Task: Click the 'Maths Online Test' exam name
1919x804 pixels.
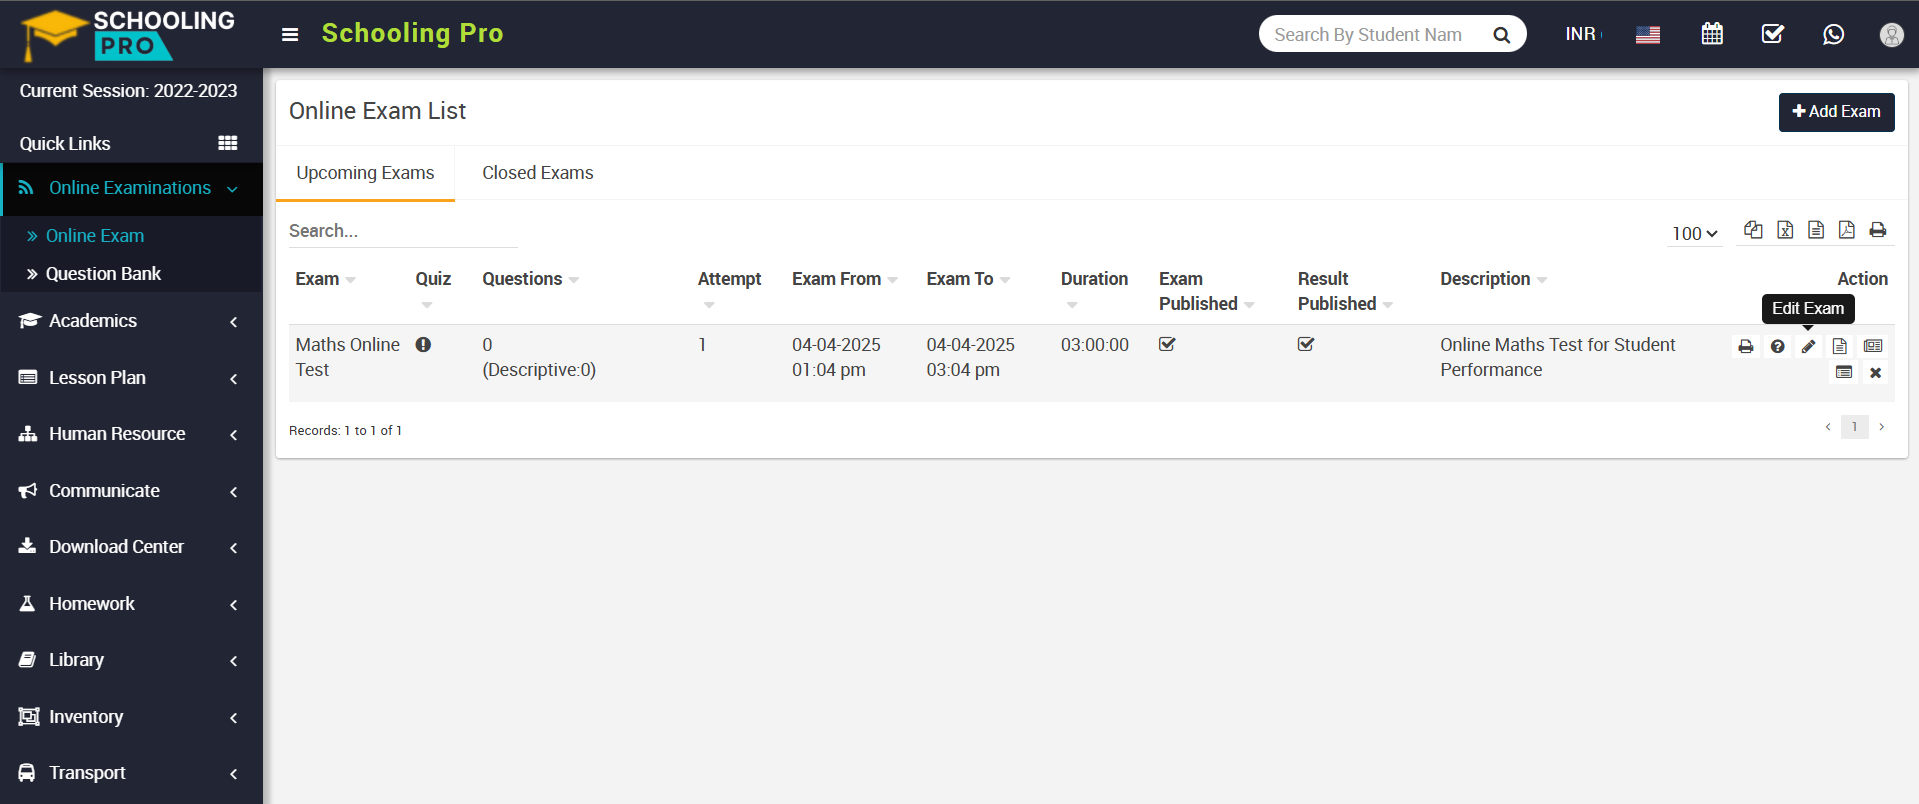Action: tap(347, 357)
